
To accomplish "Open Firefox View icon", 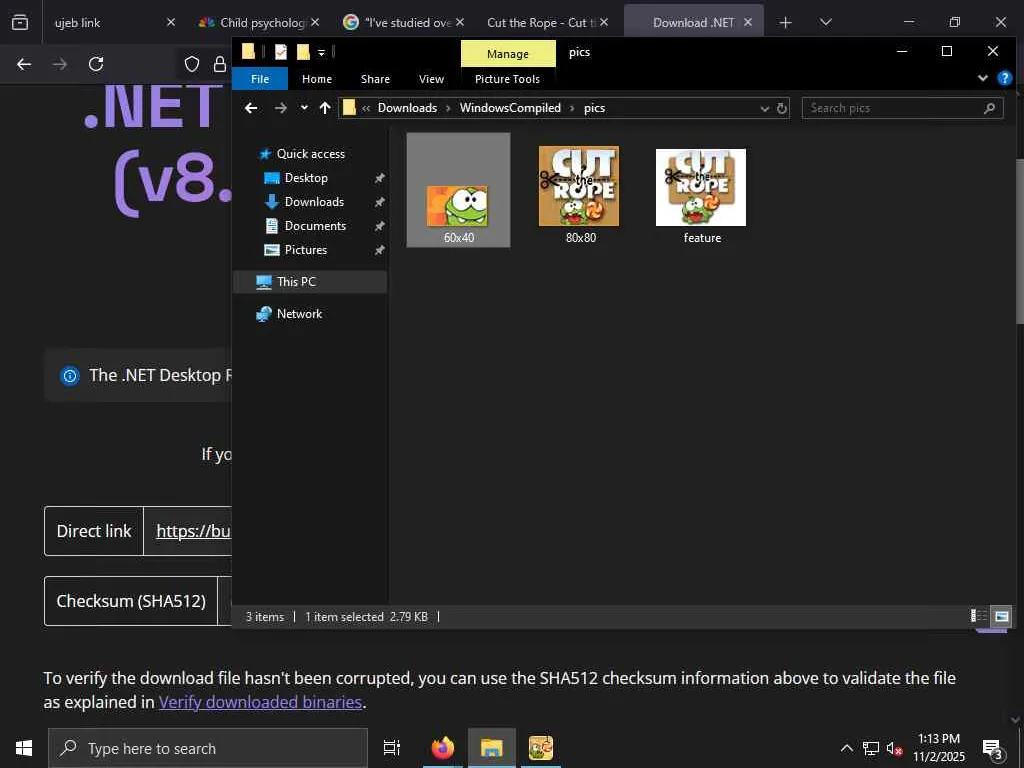I will click(x=20, y=22).
